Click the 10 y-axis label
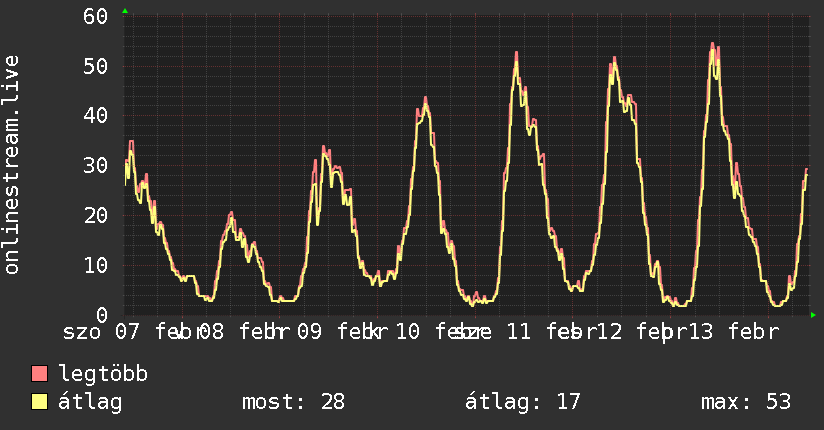Image resolution: width=824 pixels, height=430 pixels. [x=96, y=265]
